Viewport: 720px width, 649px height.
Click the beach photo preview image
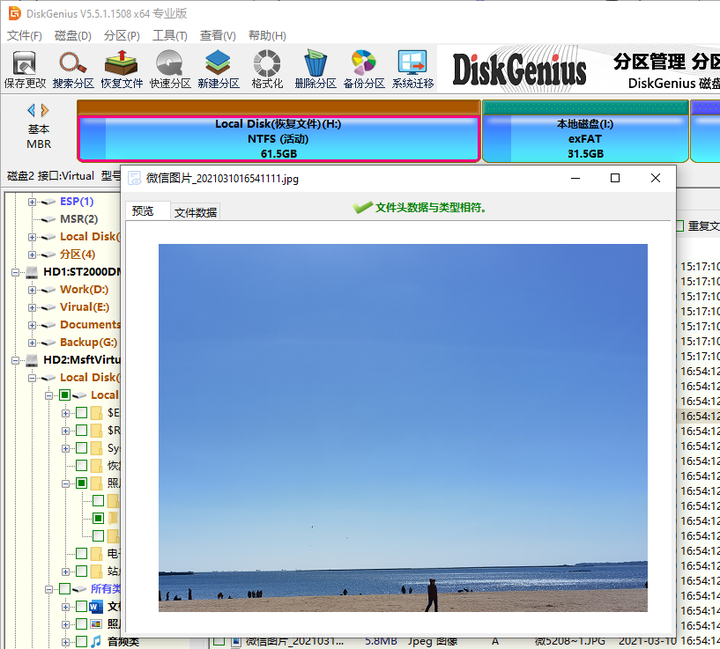(403, 428)
